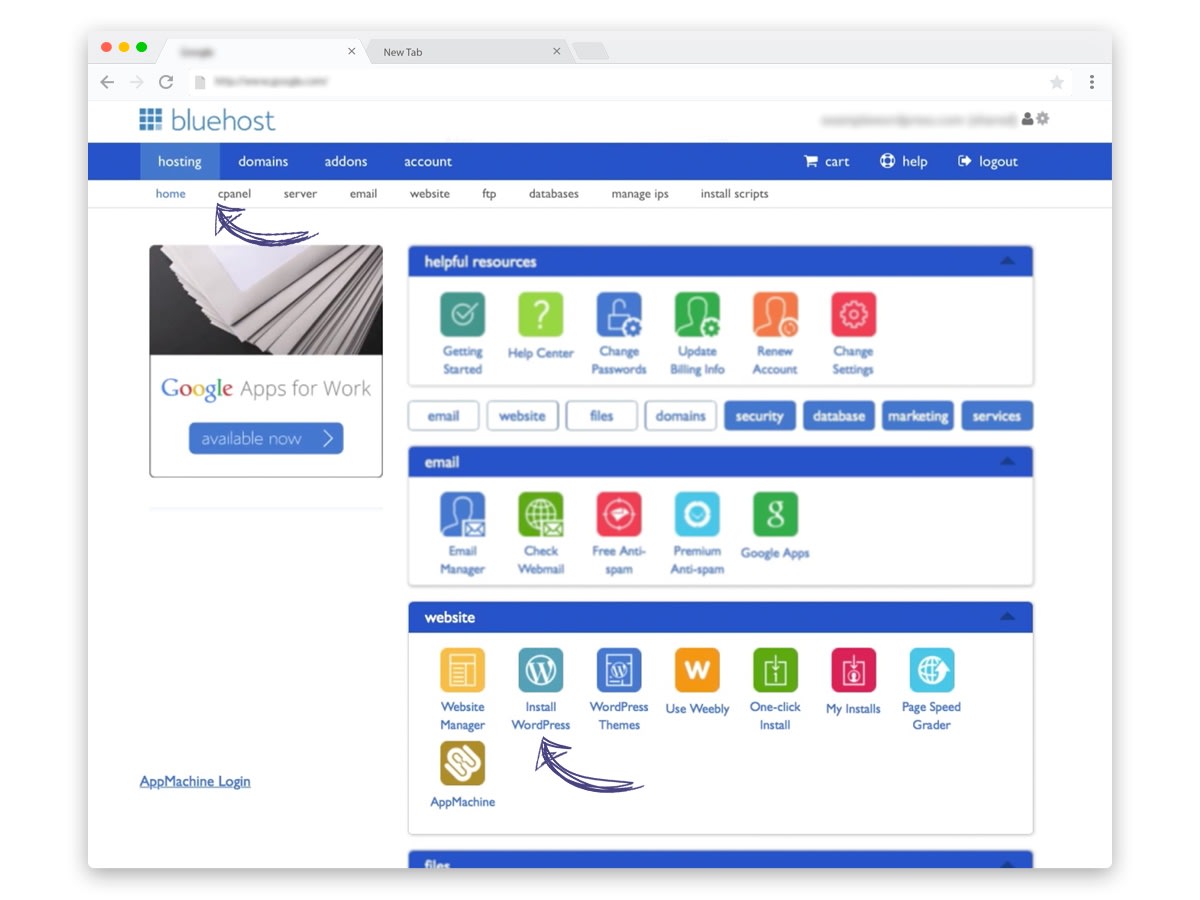Launch the Email Manager icon
The image size is (1200, 900).
coord(462,514)
